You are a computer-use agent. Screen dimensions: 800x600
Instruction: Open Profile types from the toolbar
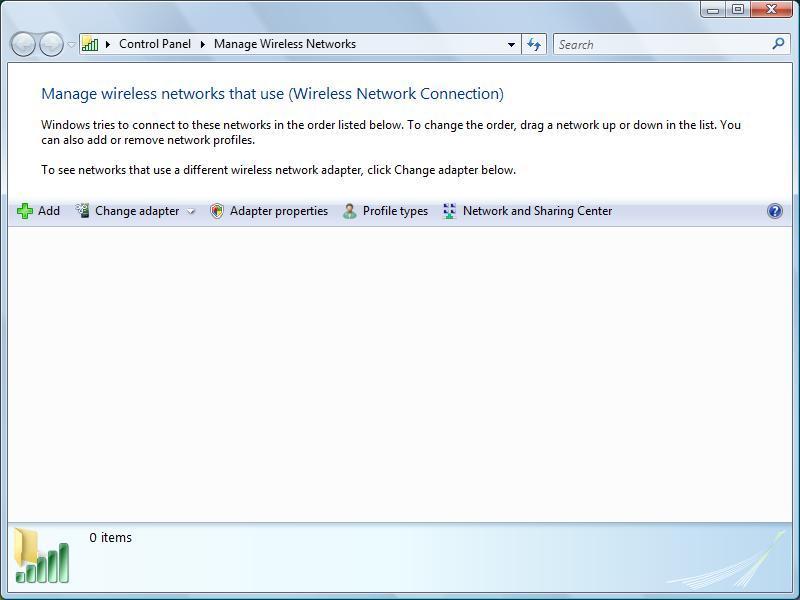click(x=395, y=211)
